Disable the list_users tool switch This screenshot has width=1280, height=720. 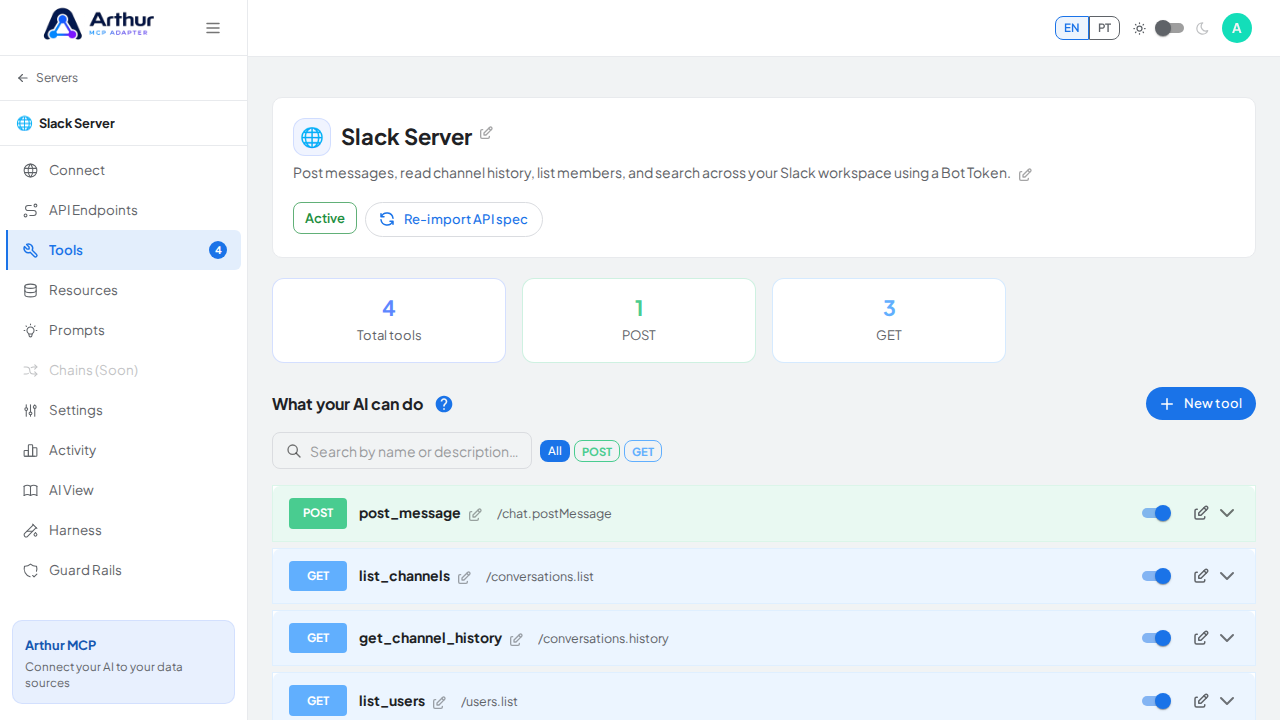1157,701
